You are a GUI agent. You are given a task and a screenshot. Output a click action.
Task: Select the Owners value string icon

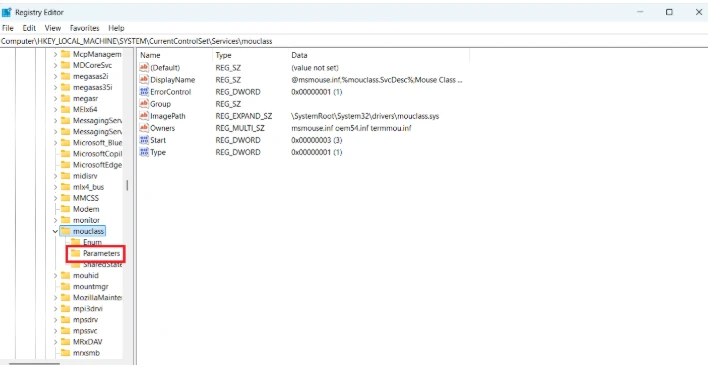tap(144, 128)
